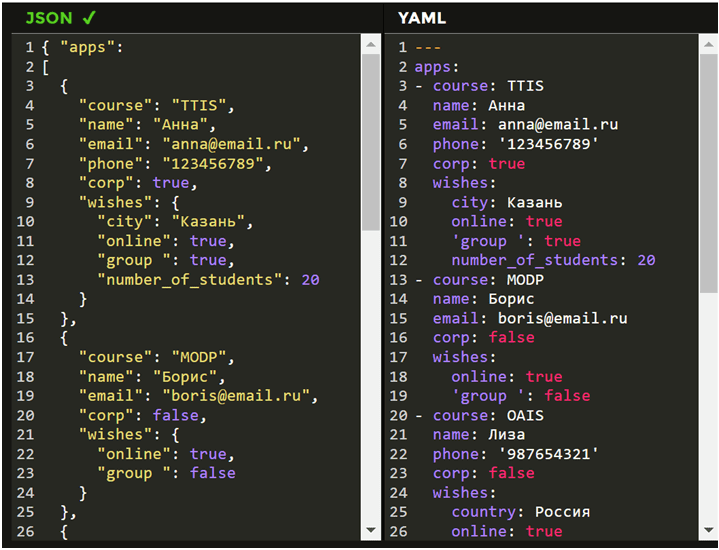Select the YAML pane header
This screenshot has width=719, height=550.
click(421, 18)
